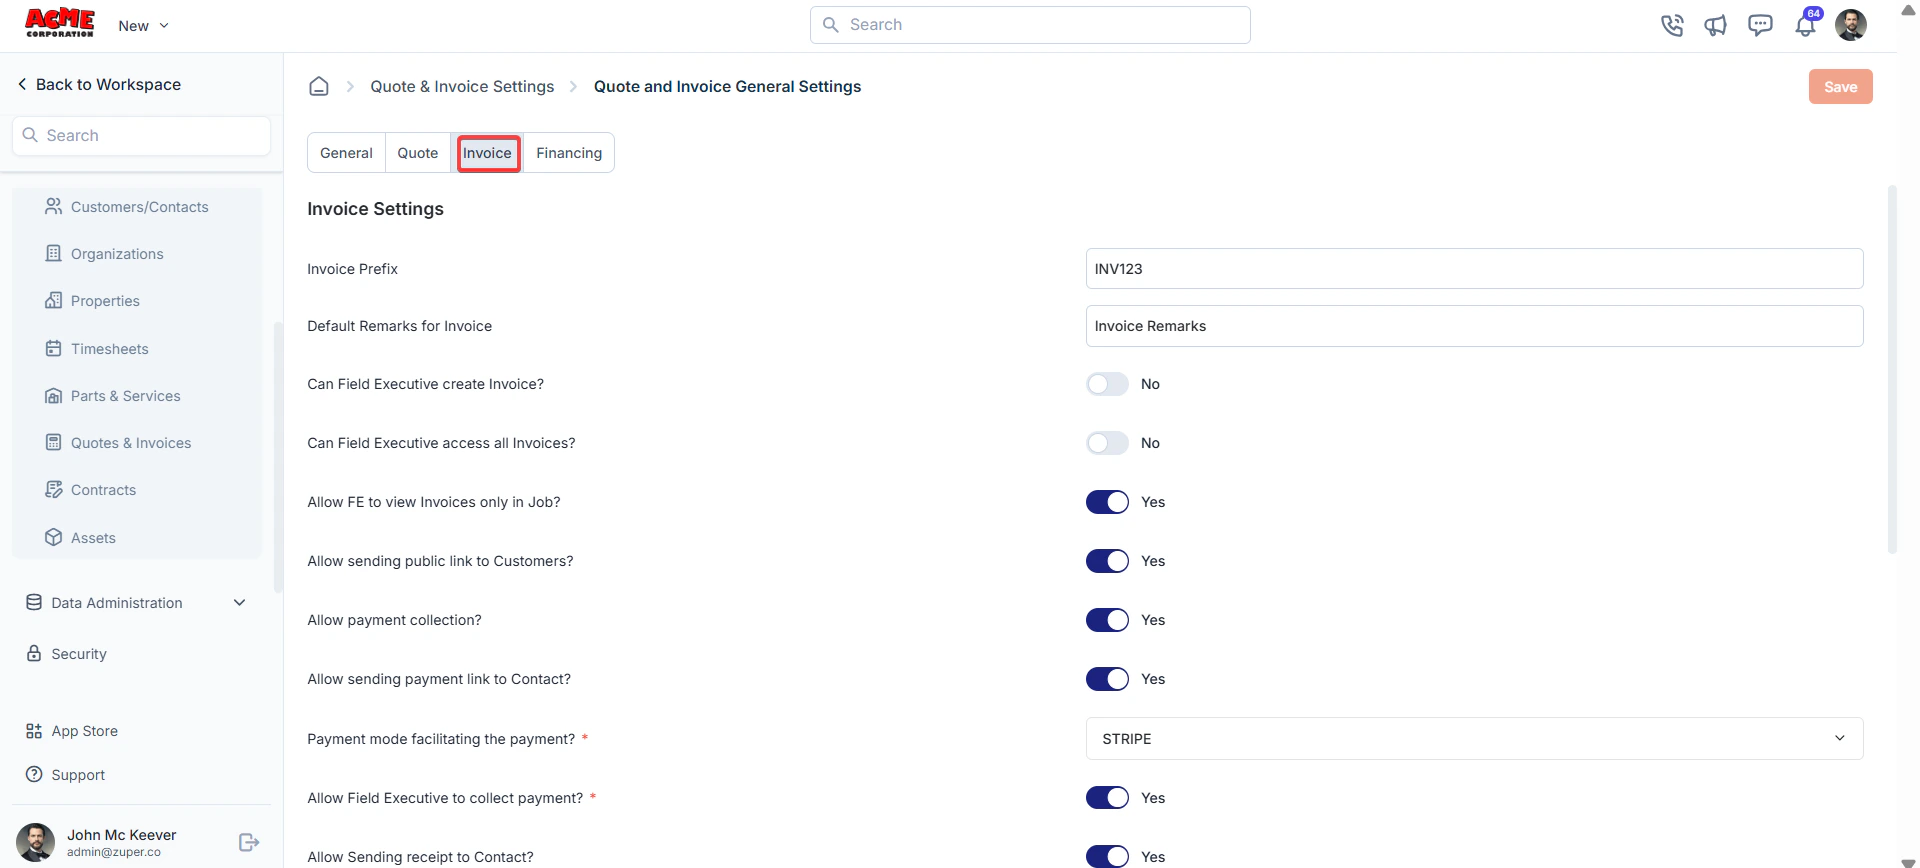Viewport: 1920px width, 868px height.
Task: Open App Store link
Action: 85,731
